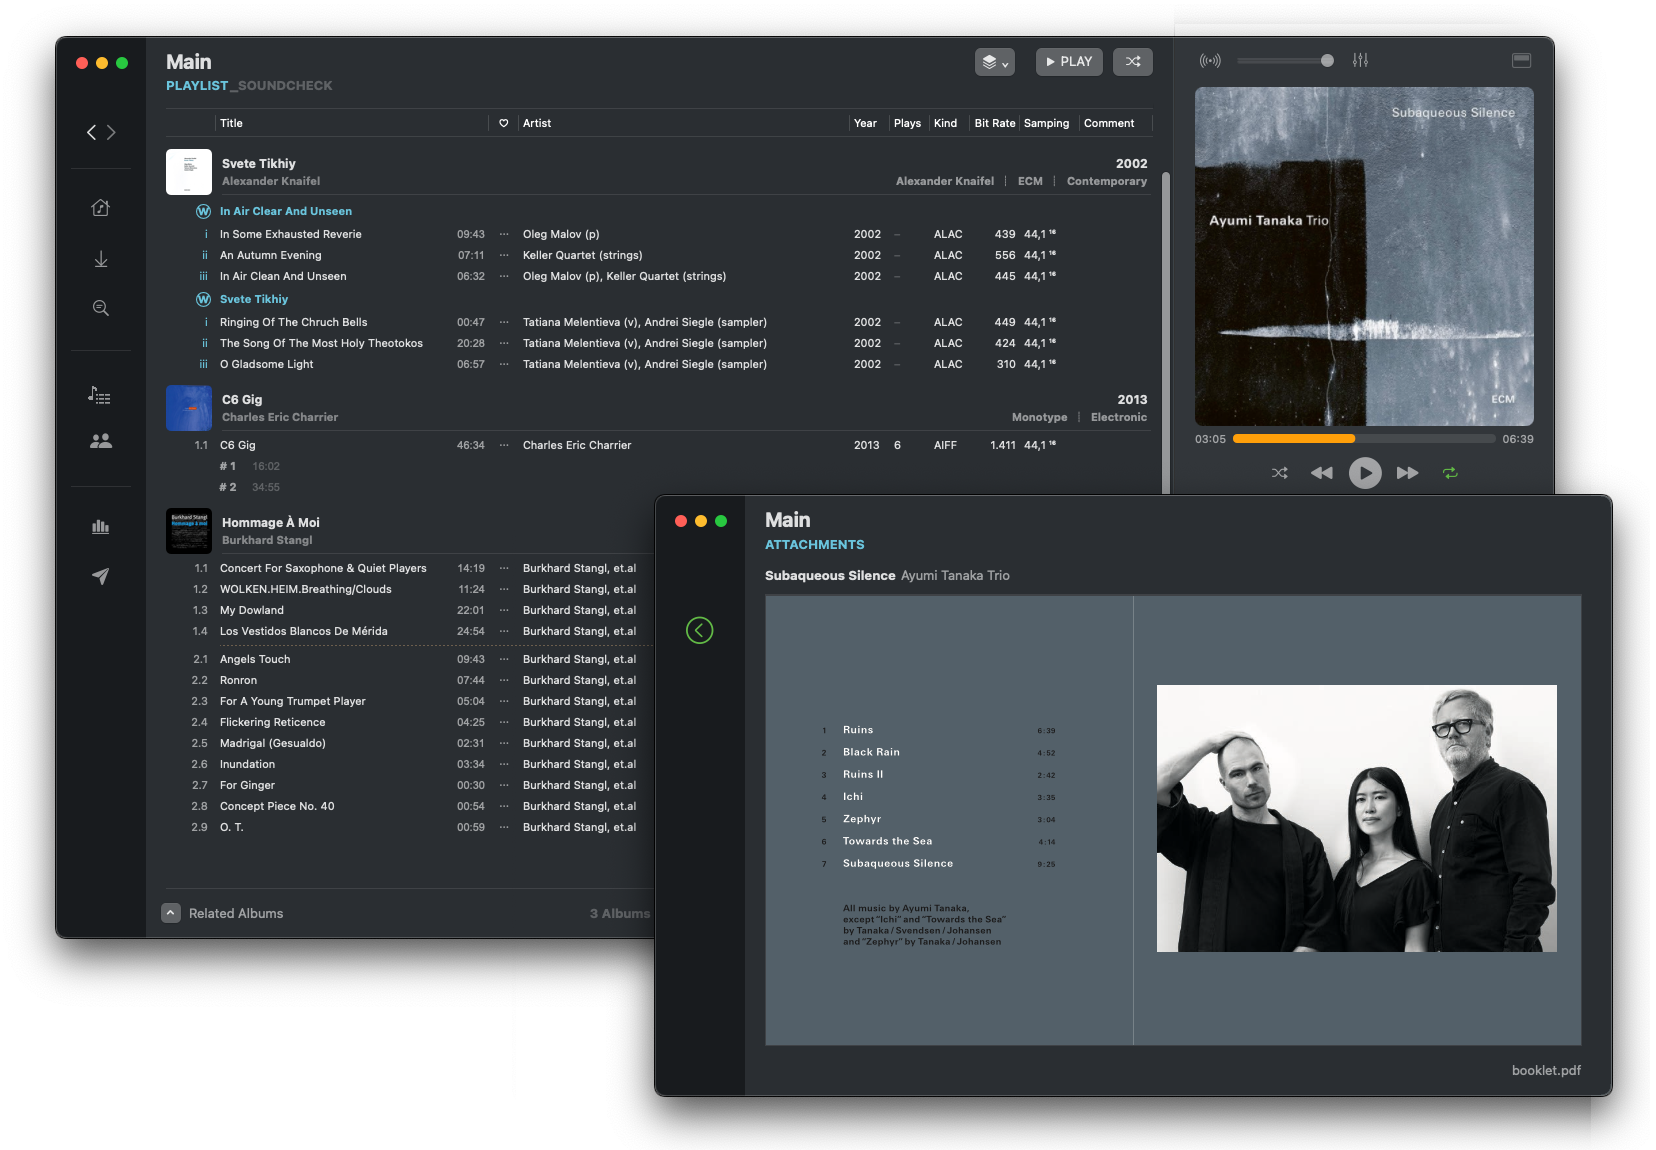Sort by the Artist column header
This screenshot has width=1656, height=1150.
(x=537, y=123)
